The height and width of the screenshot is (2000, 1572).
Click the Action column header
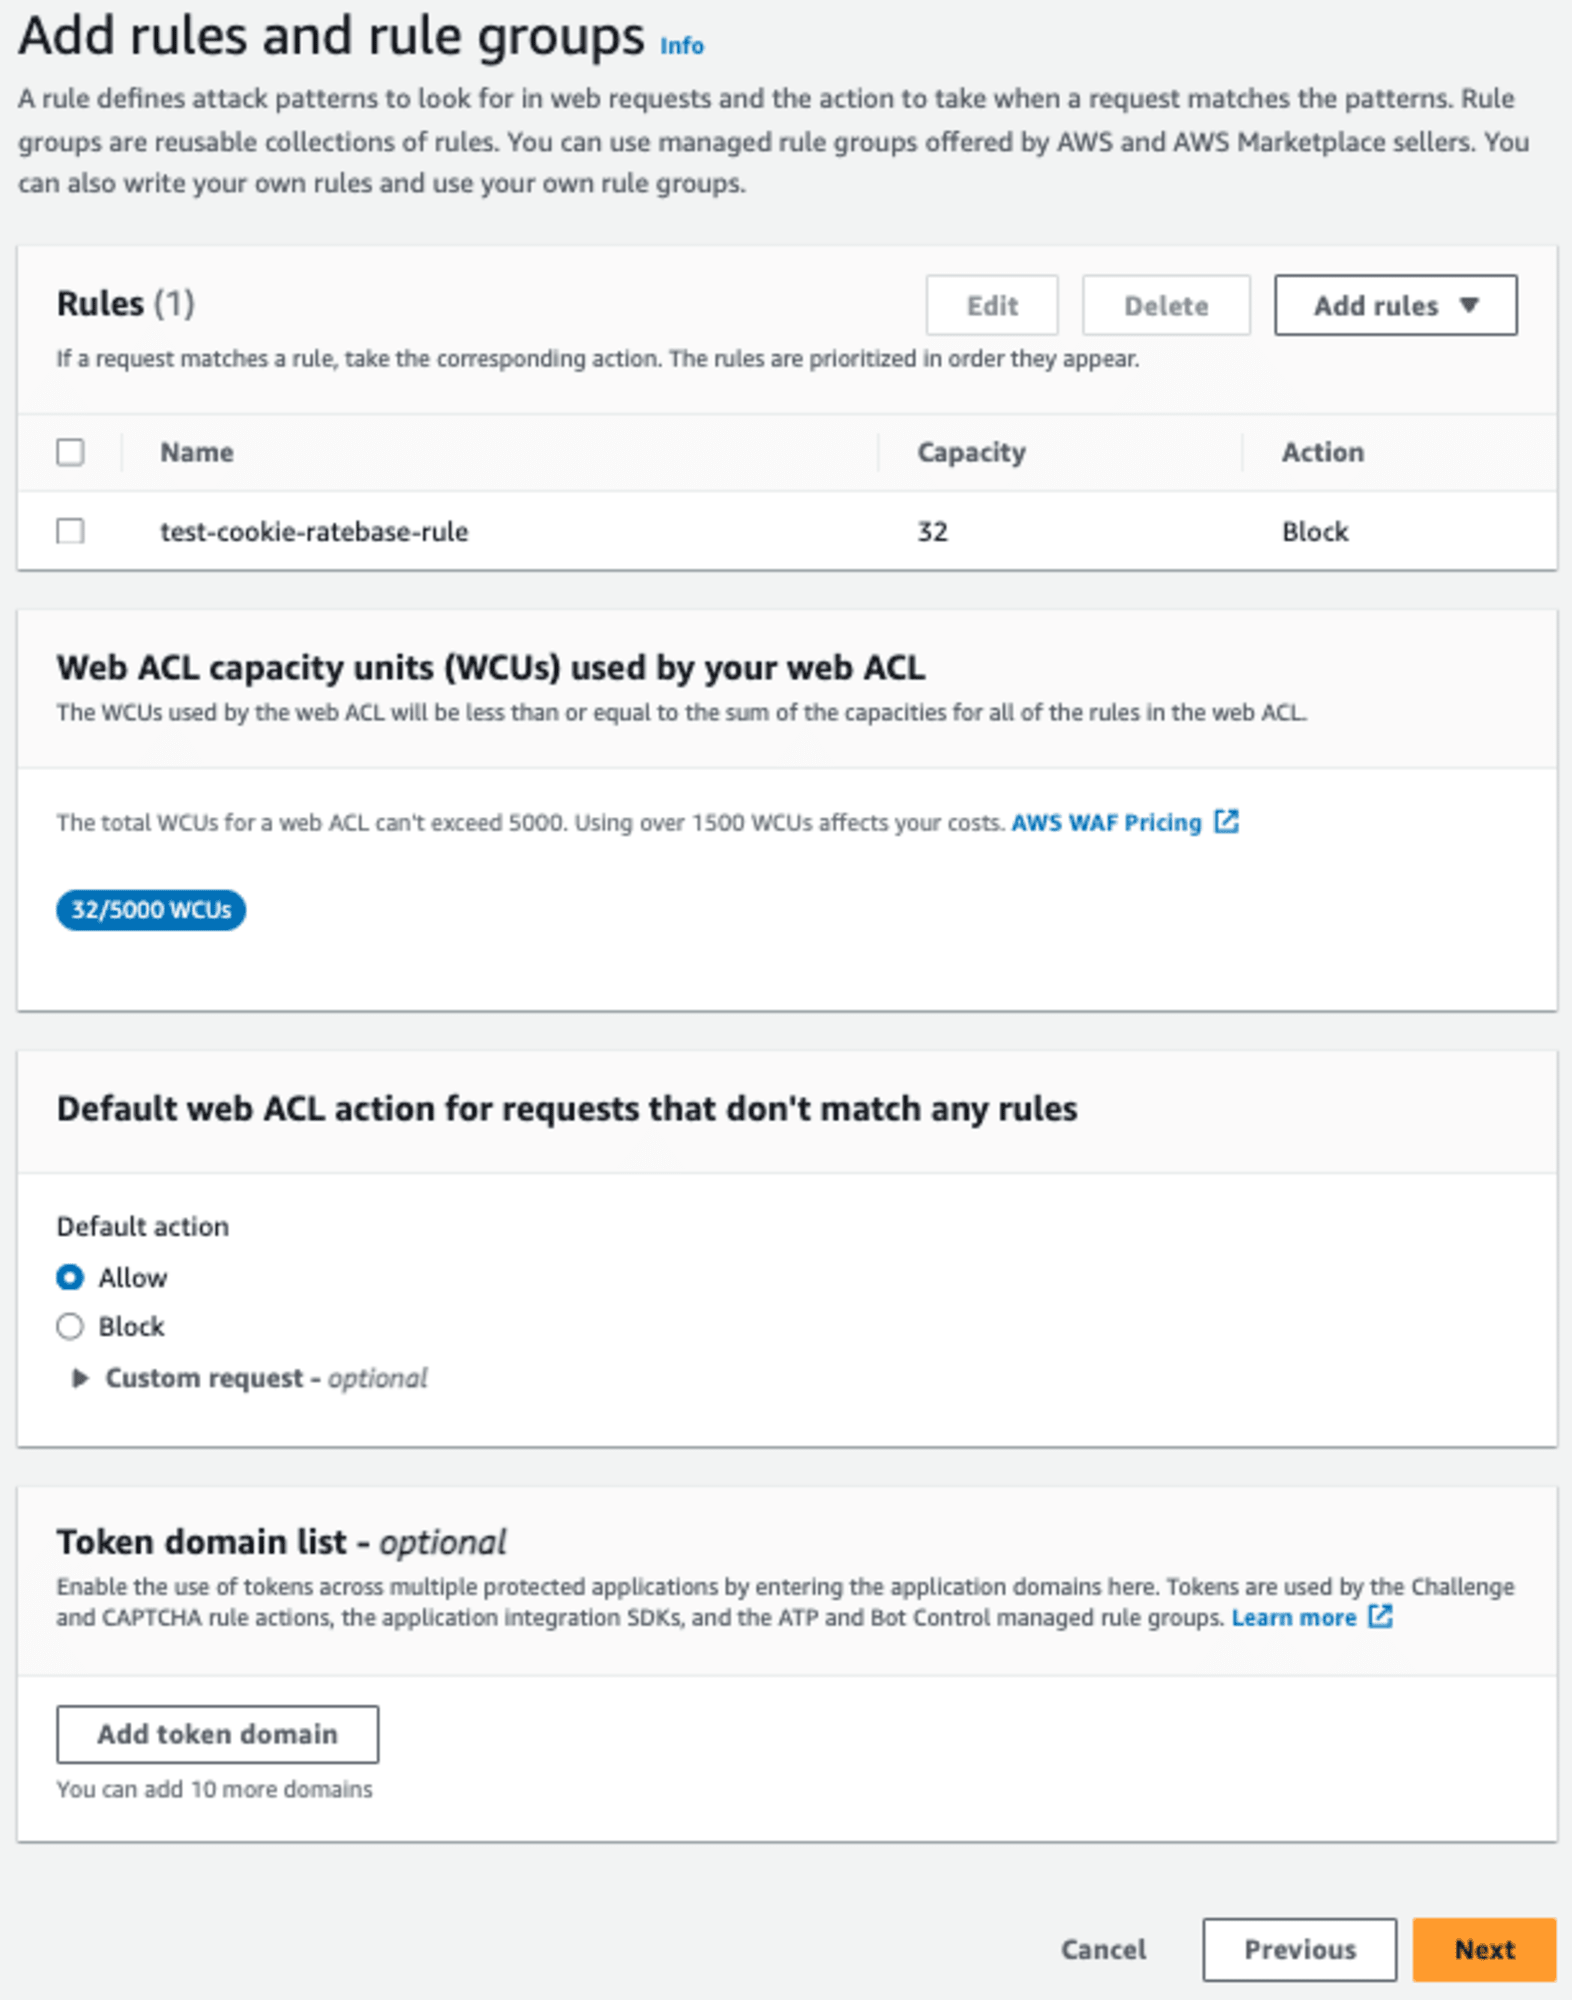[1322, 452]
